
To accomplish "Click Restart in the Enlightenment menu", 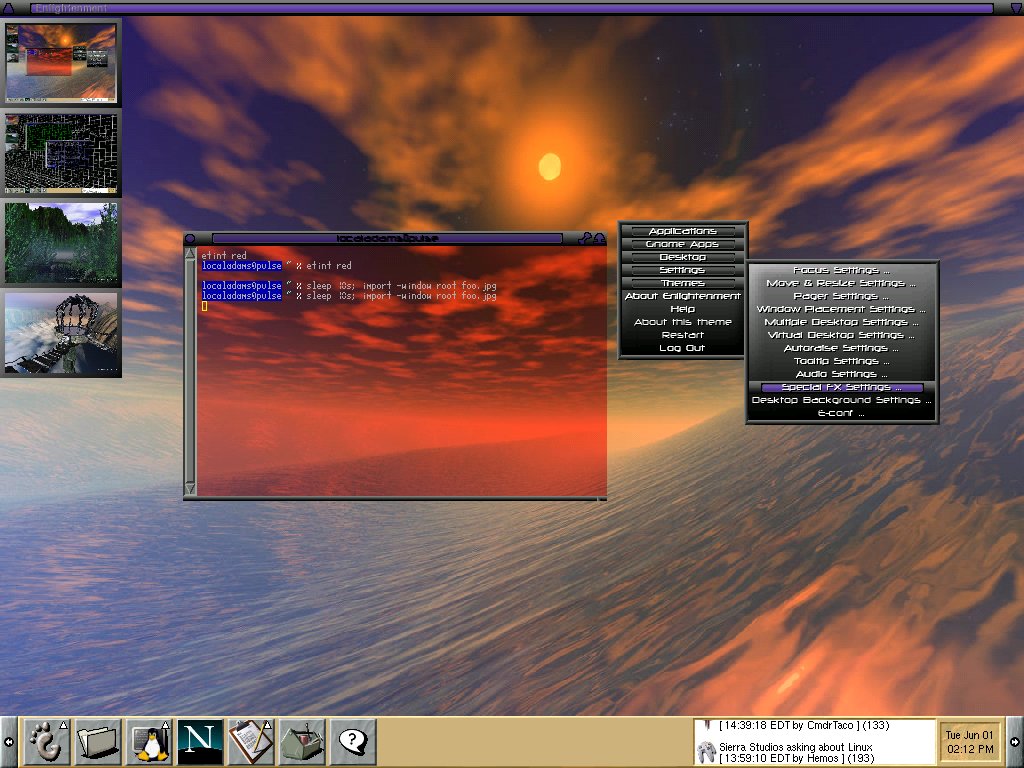I will [682, 335].
